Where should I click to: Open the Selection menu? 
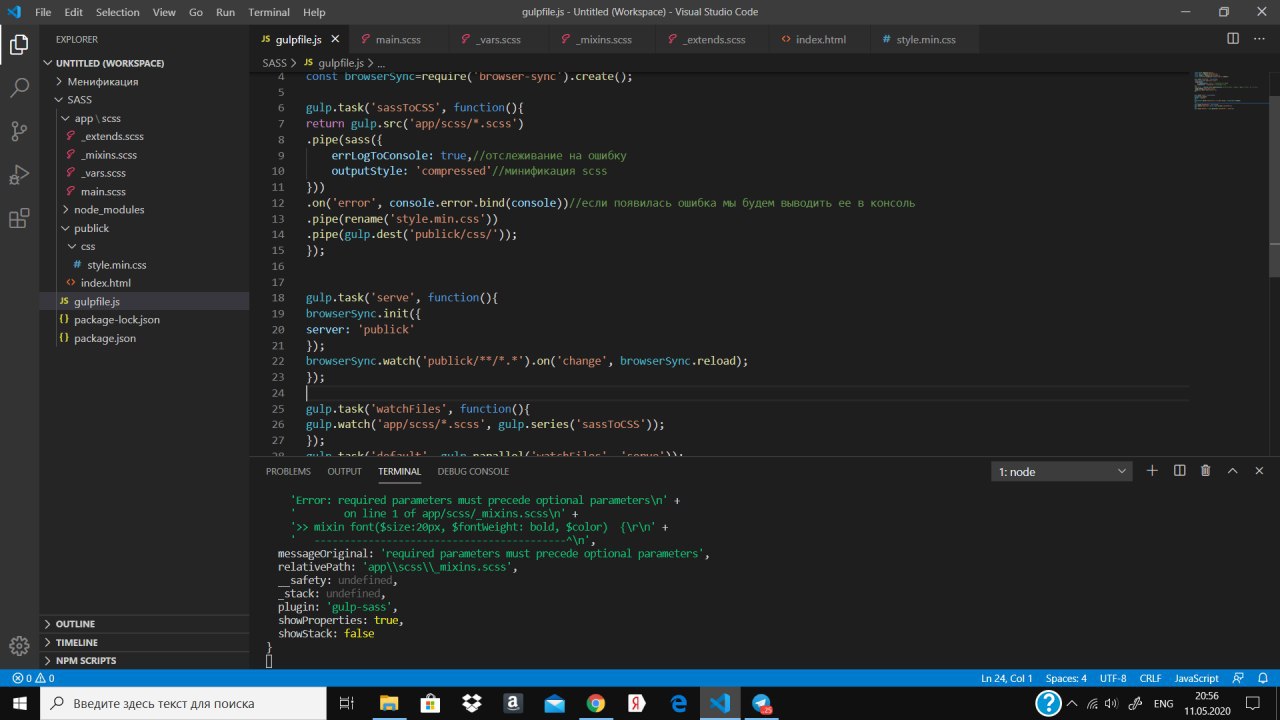tap(118, 12)
